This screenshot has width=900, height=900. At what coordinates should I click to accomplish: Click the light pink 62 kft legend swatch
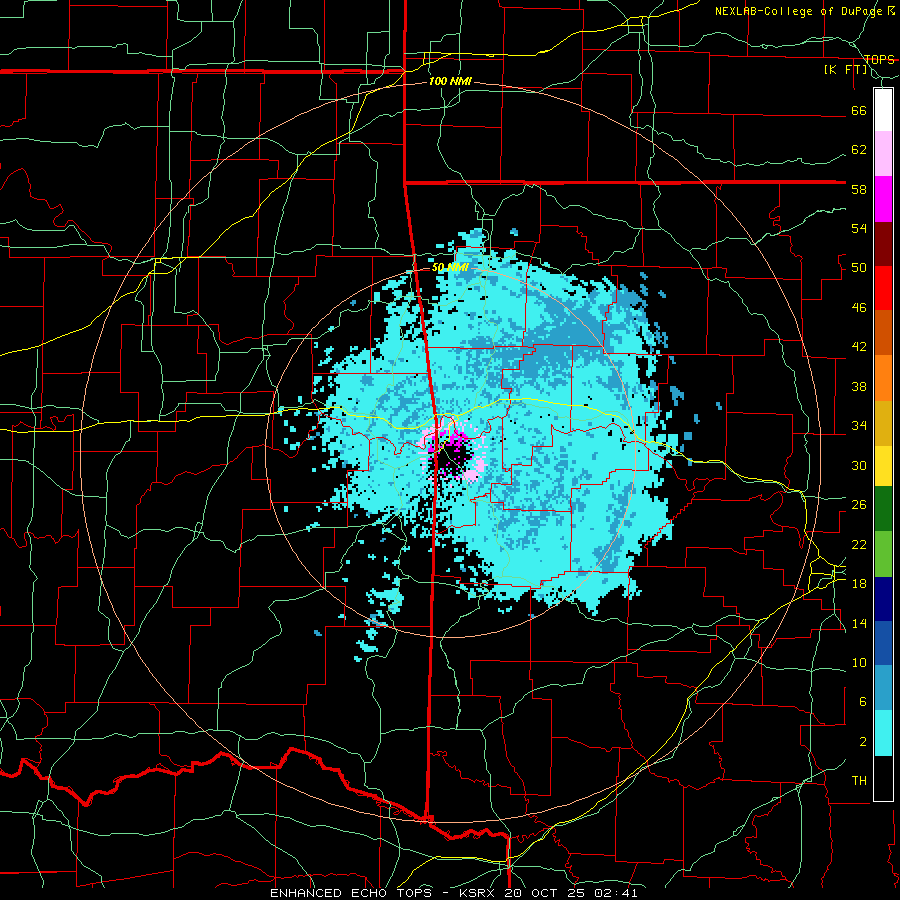[883, 154]
